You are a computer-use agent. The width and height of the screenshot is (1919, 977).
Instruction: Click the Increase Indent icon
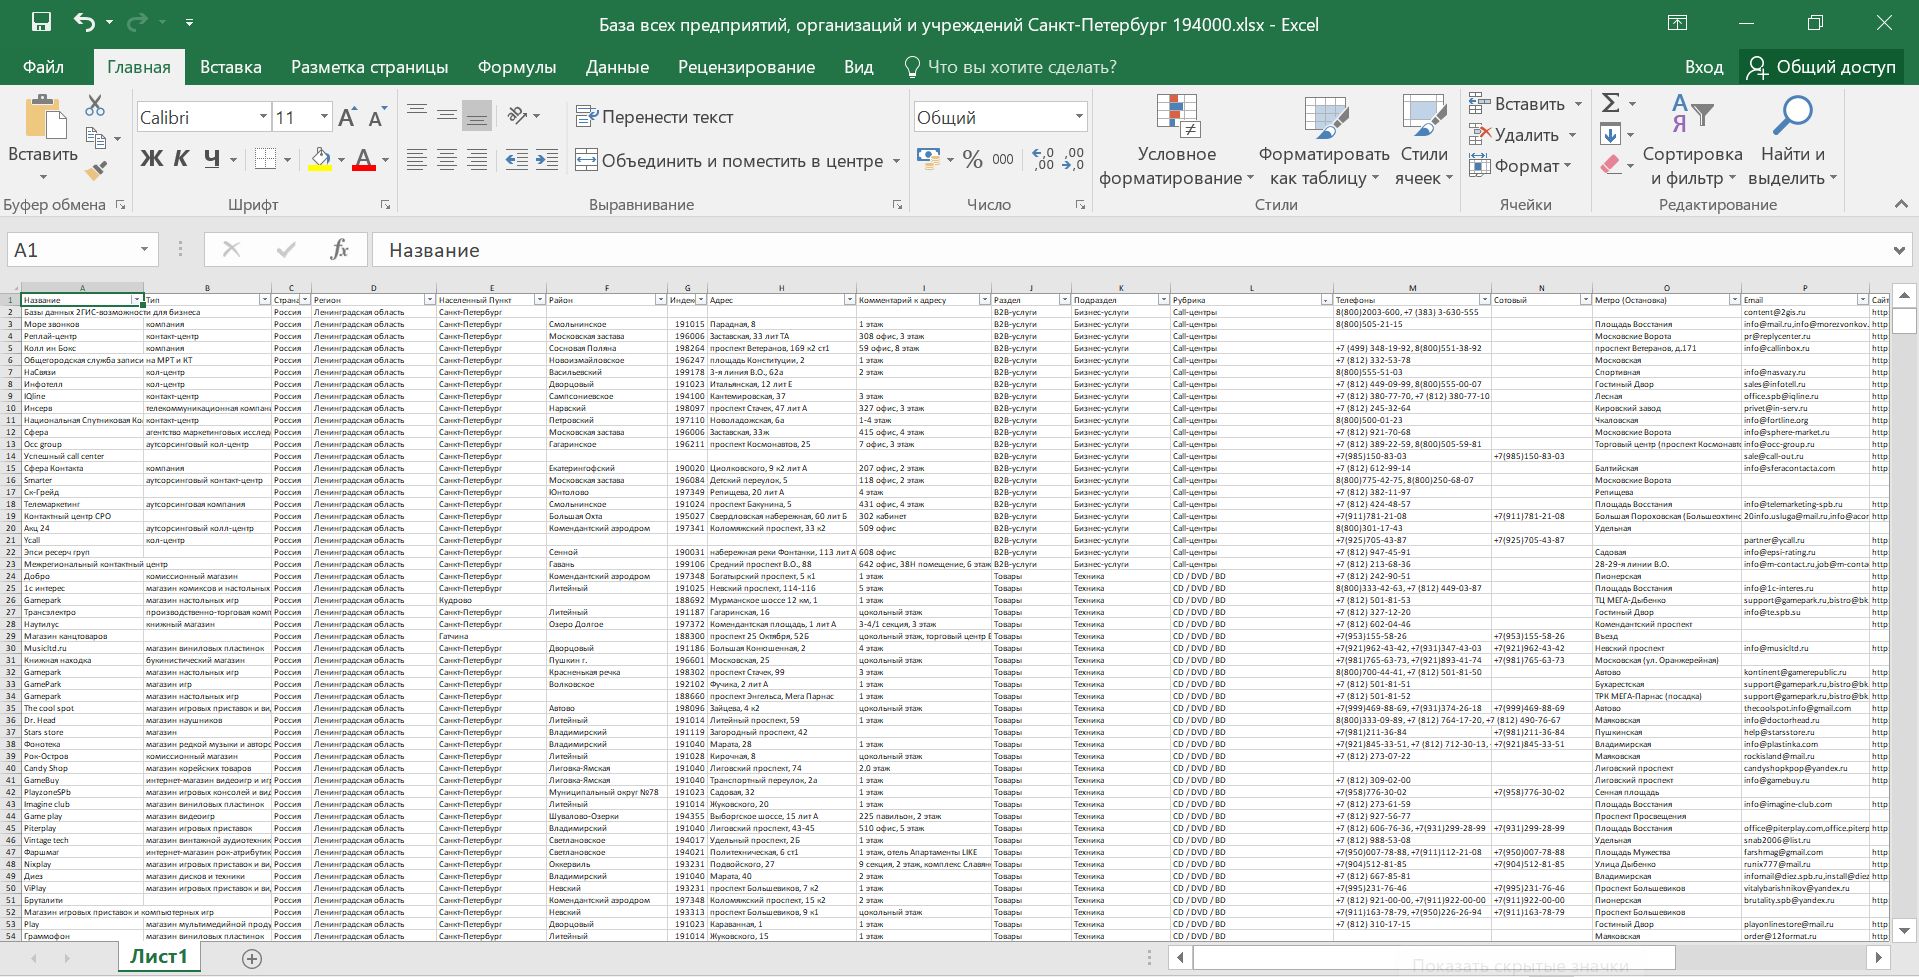click(547, 160)
